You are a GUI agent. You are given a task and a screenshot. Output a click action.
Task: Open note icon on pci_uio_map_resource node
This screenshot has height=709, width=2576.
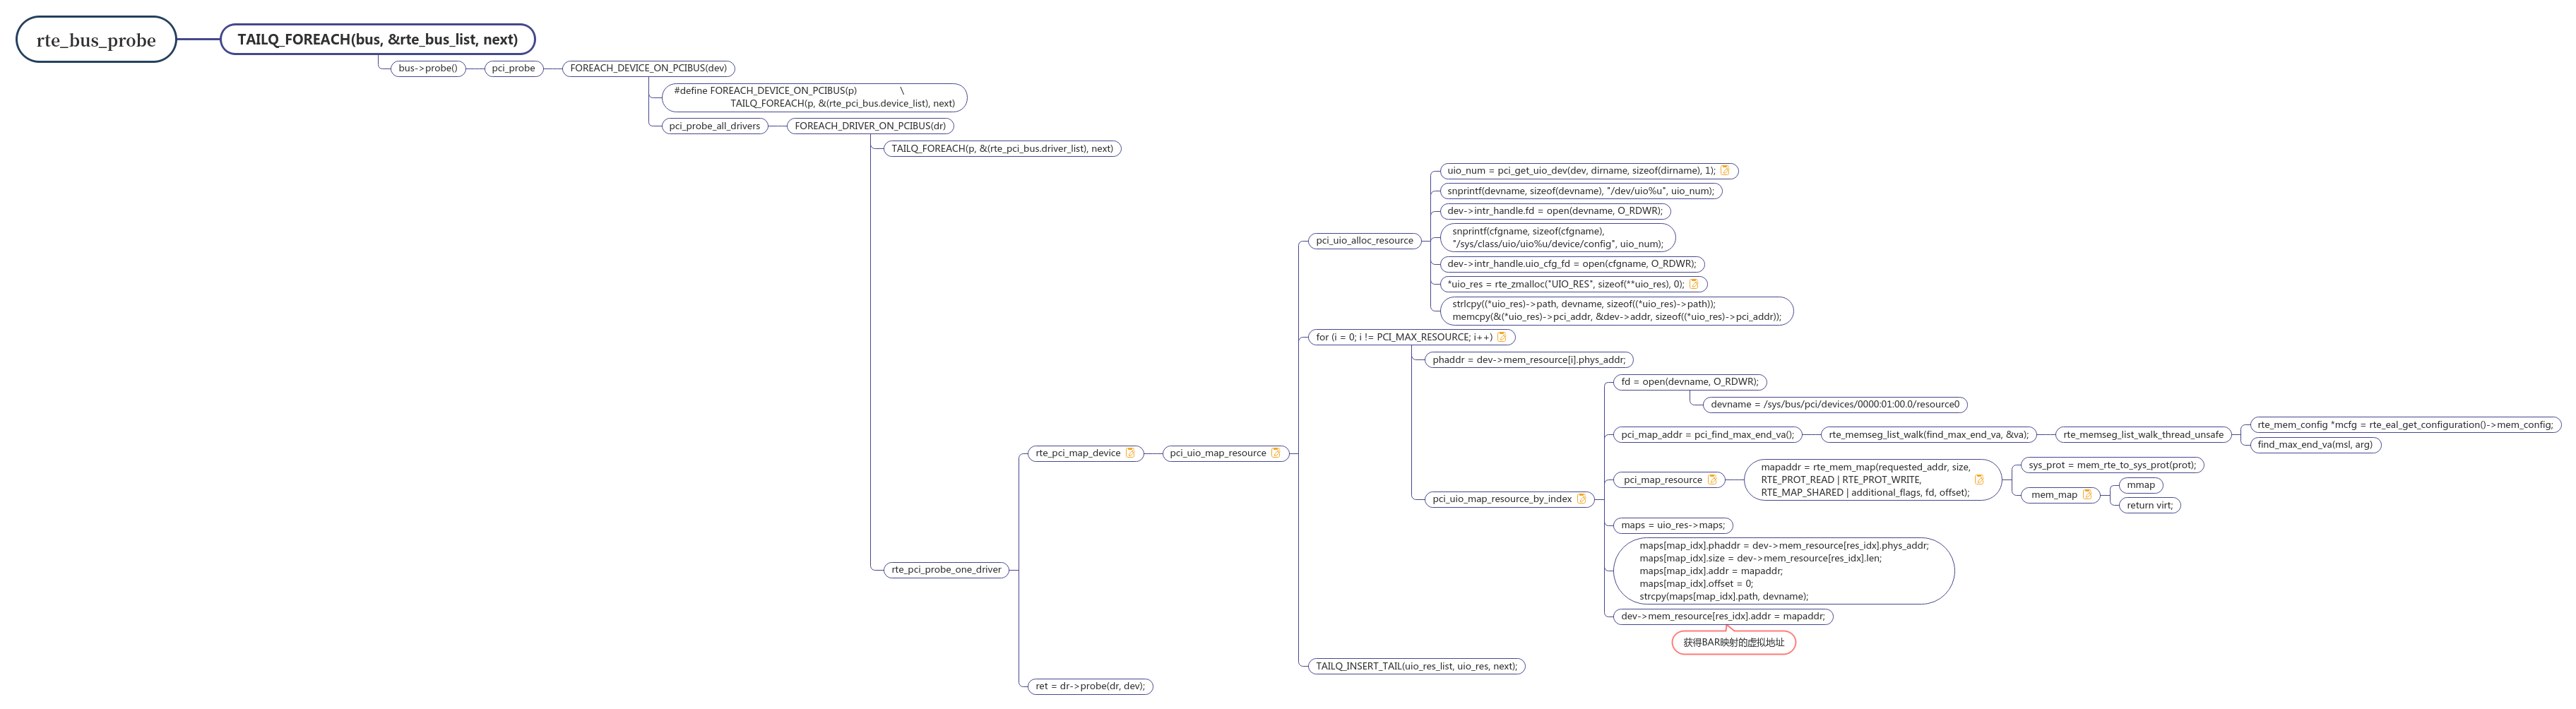point(1275,453)
